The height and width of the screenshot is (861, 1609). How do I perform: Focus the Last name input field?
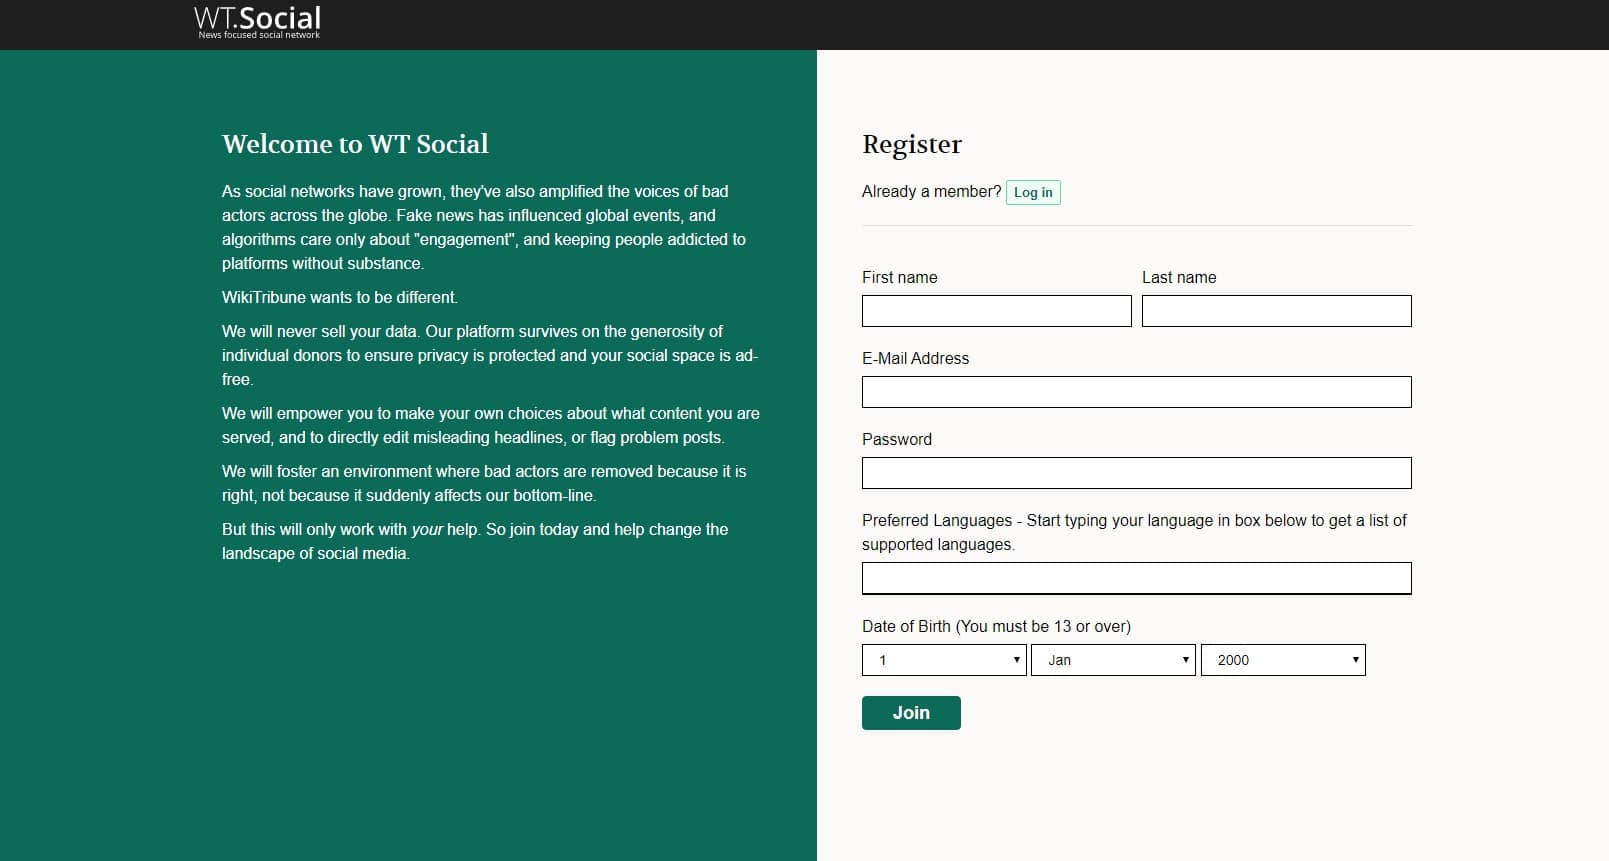[1276, 311]
